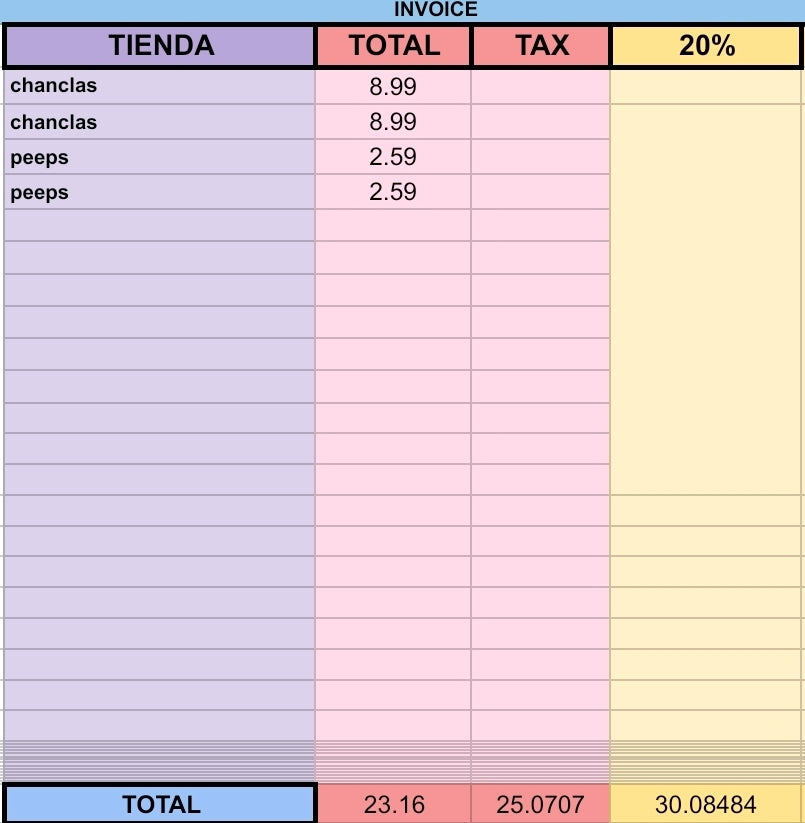Select the TOTAL column header cell
Screen dimensions: 805x823
coord(394,46)
